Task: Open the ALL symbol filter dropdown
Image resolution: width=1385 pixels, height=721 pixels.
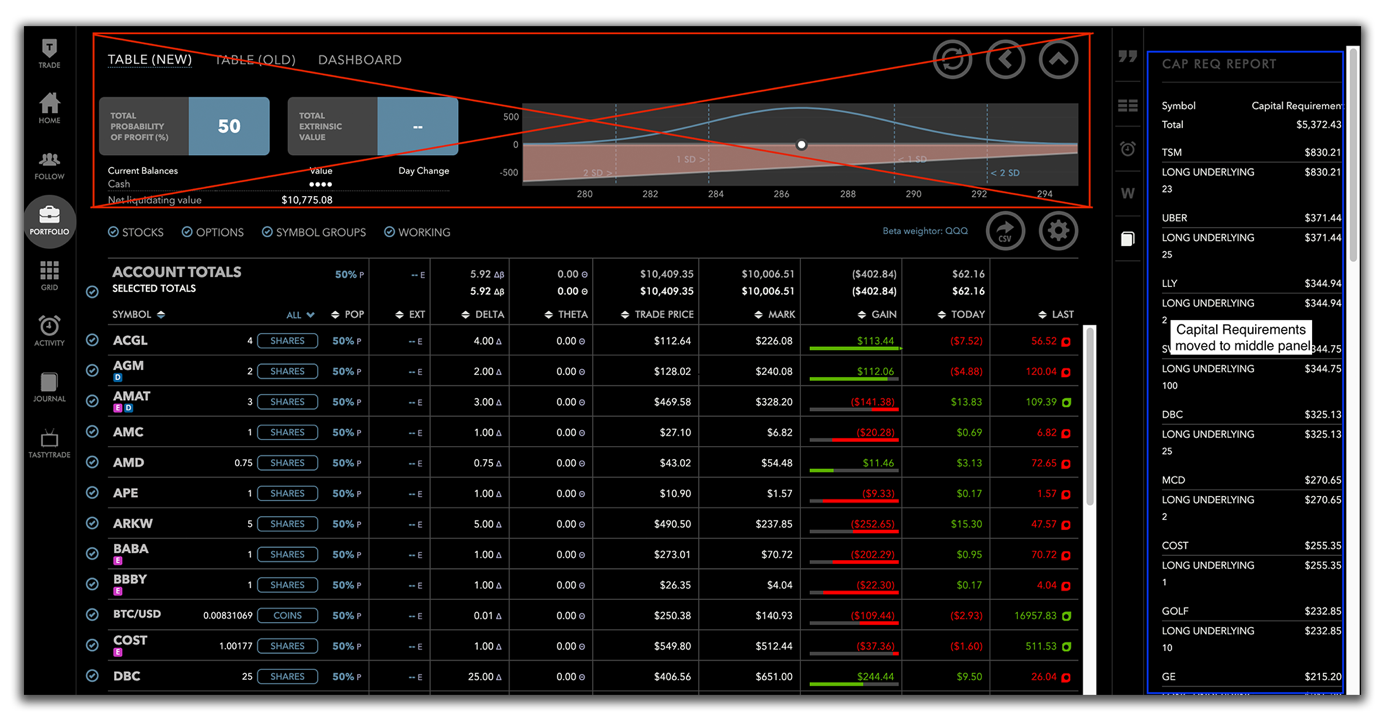Action: pyautogui.click(x=300, y=314)
